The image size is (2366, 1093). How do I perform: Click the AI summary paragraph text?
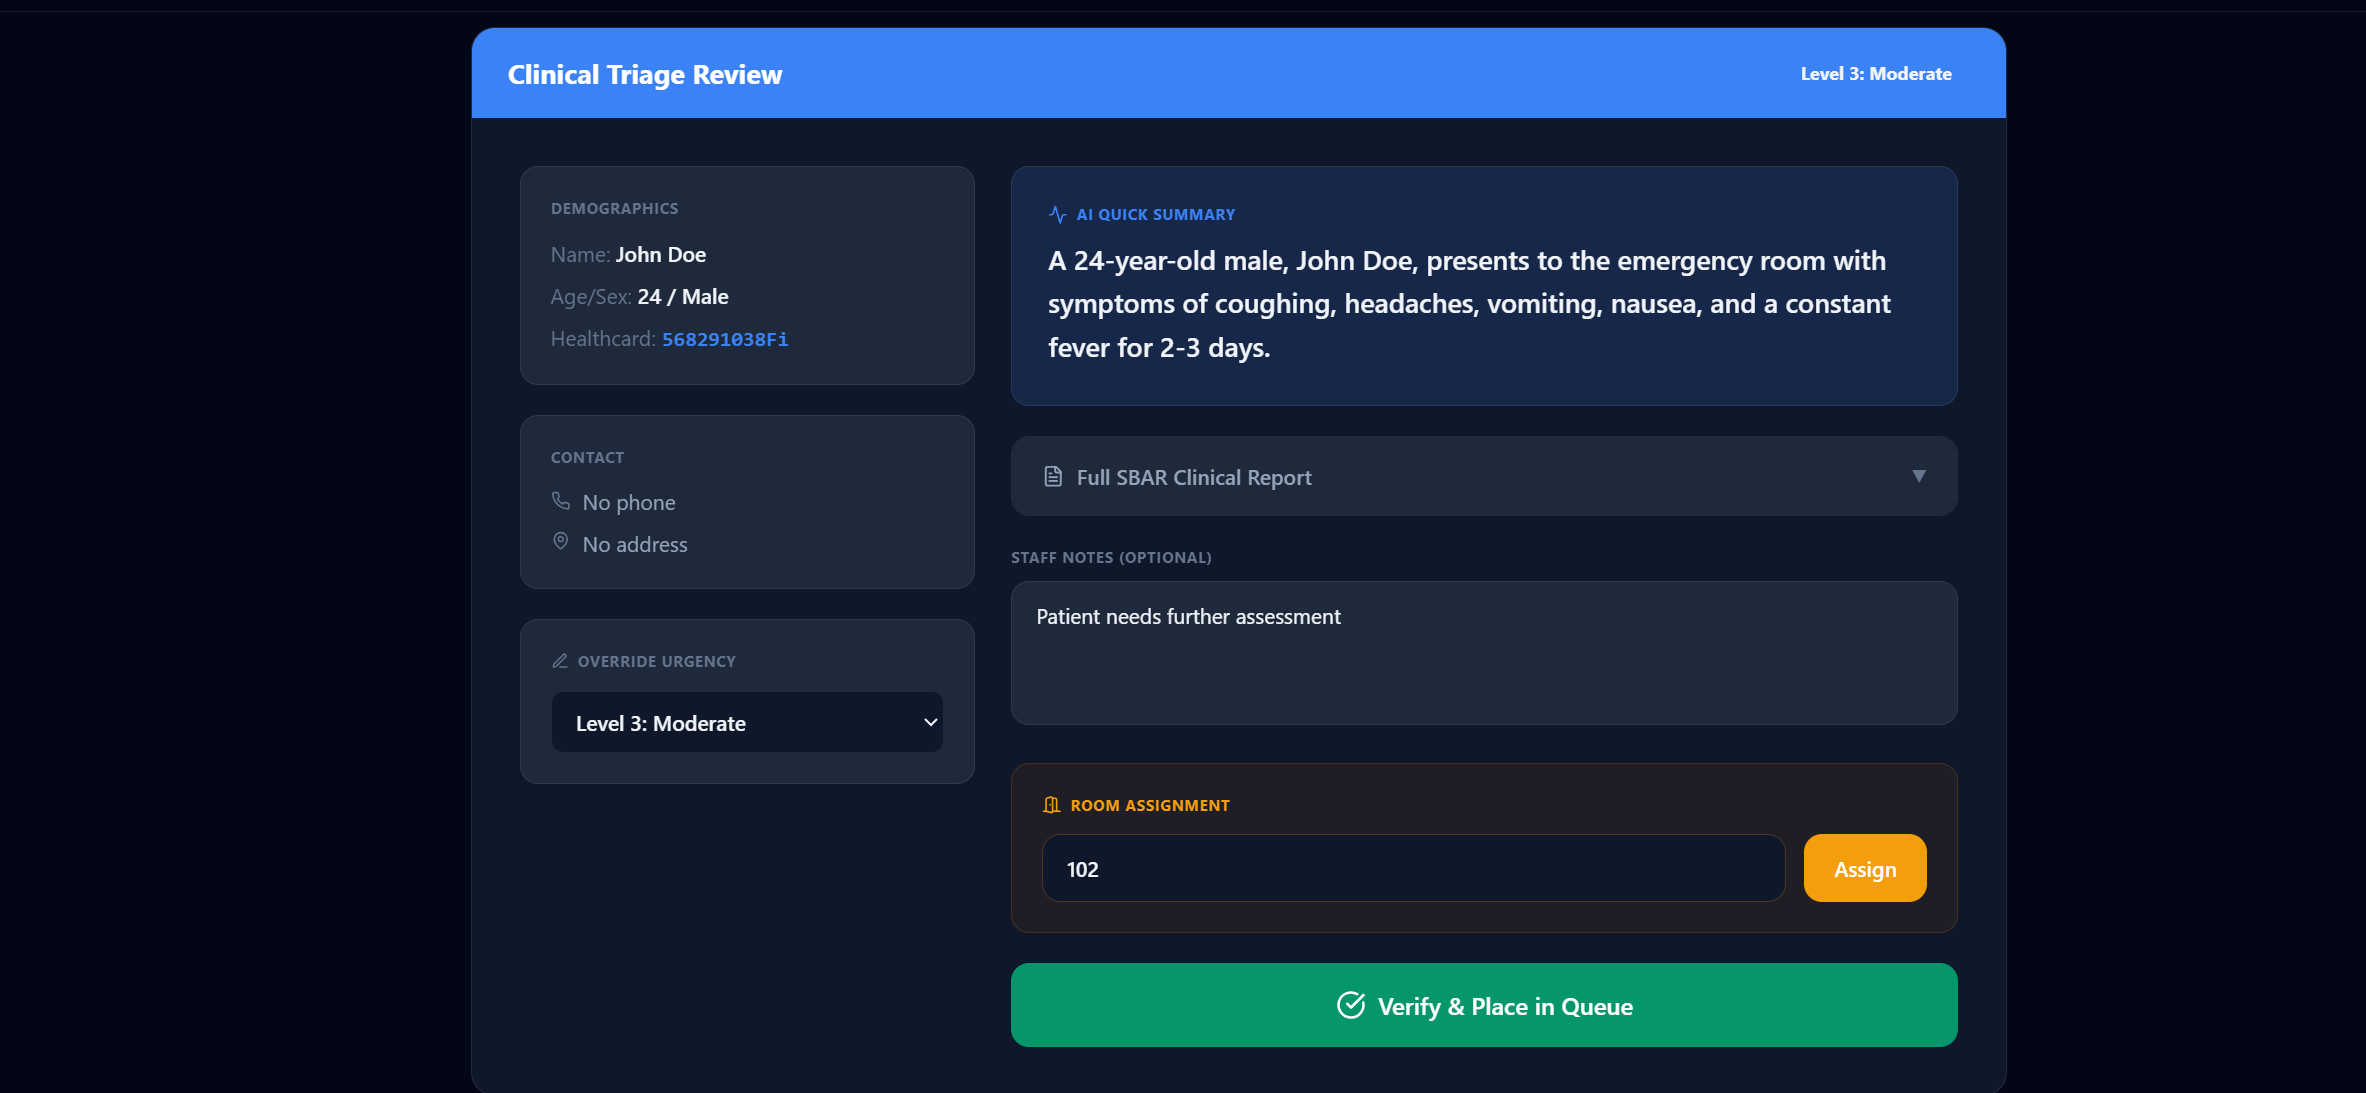tap(1468, 304)
